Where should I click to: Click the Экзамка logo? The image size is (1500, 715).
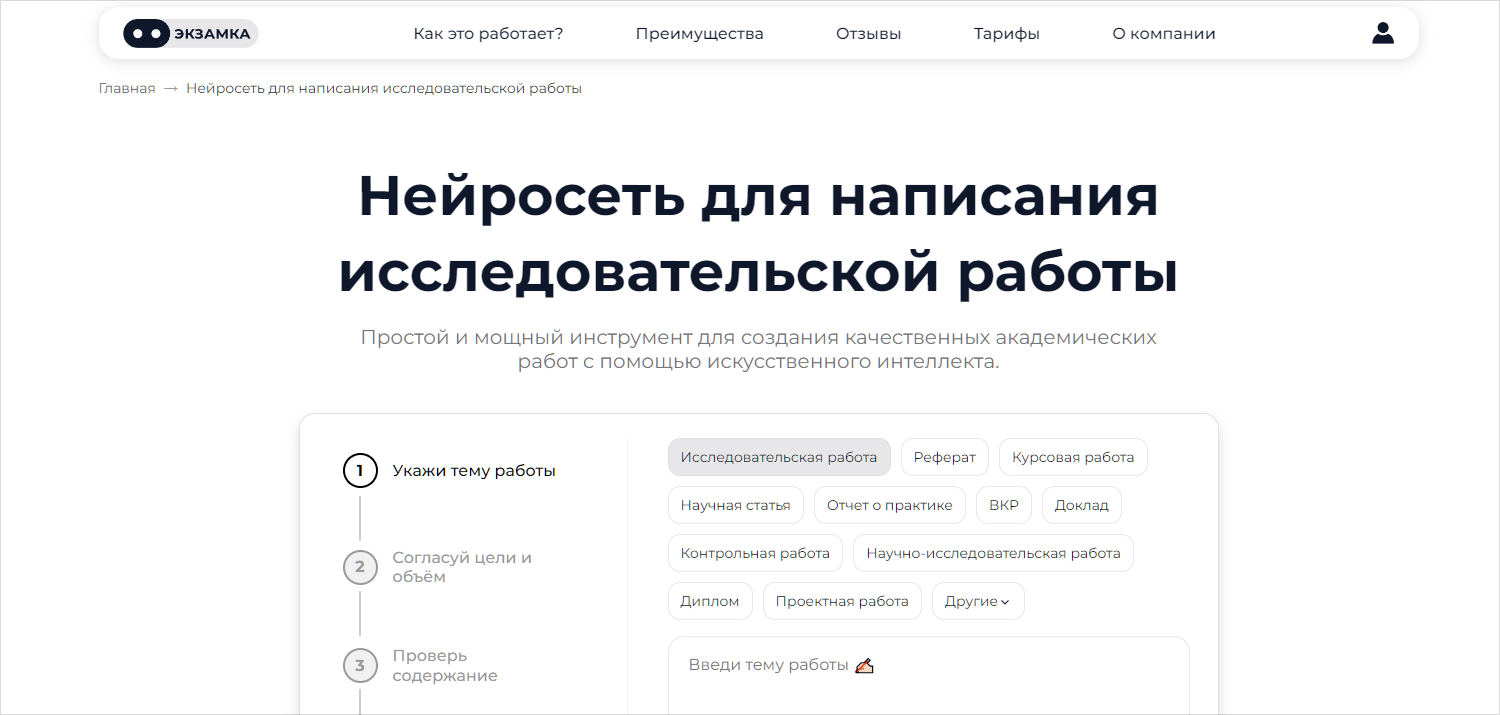coord(190,33)
